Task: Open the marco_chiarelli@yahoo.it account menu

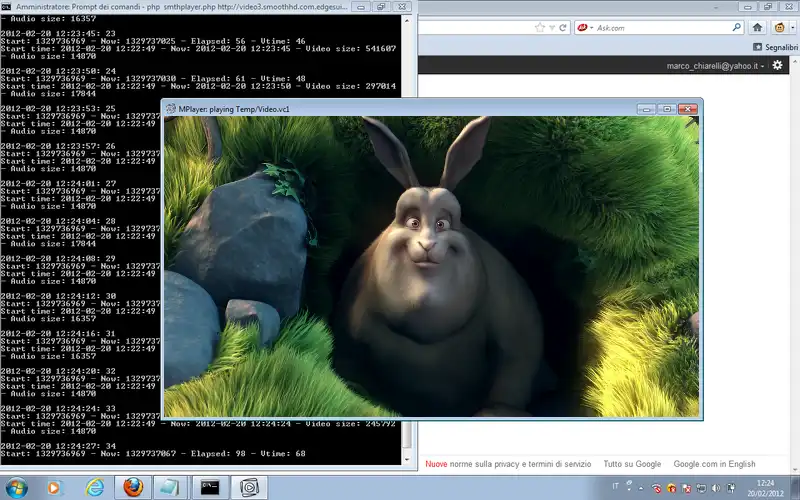Action: pyautogui.click(x=715, y=66)
